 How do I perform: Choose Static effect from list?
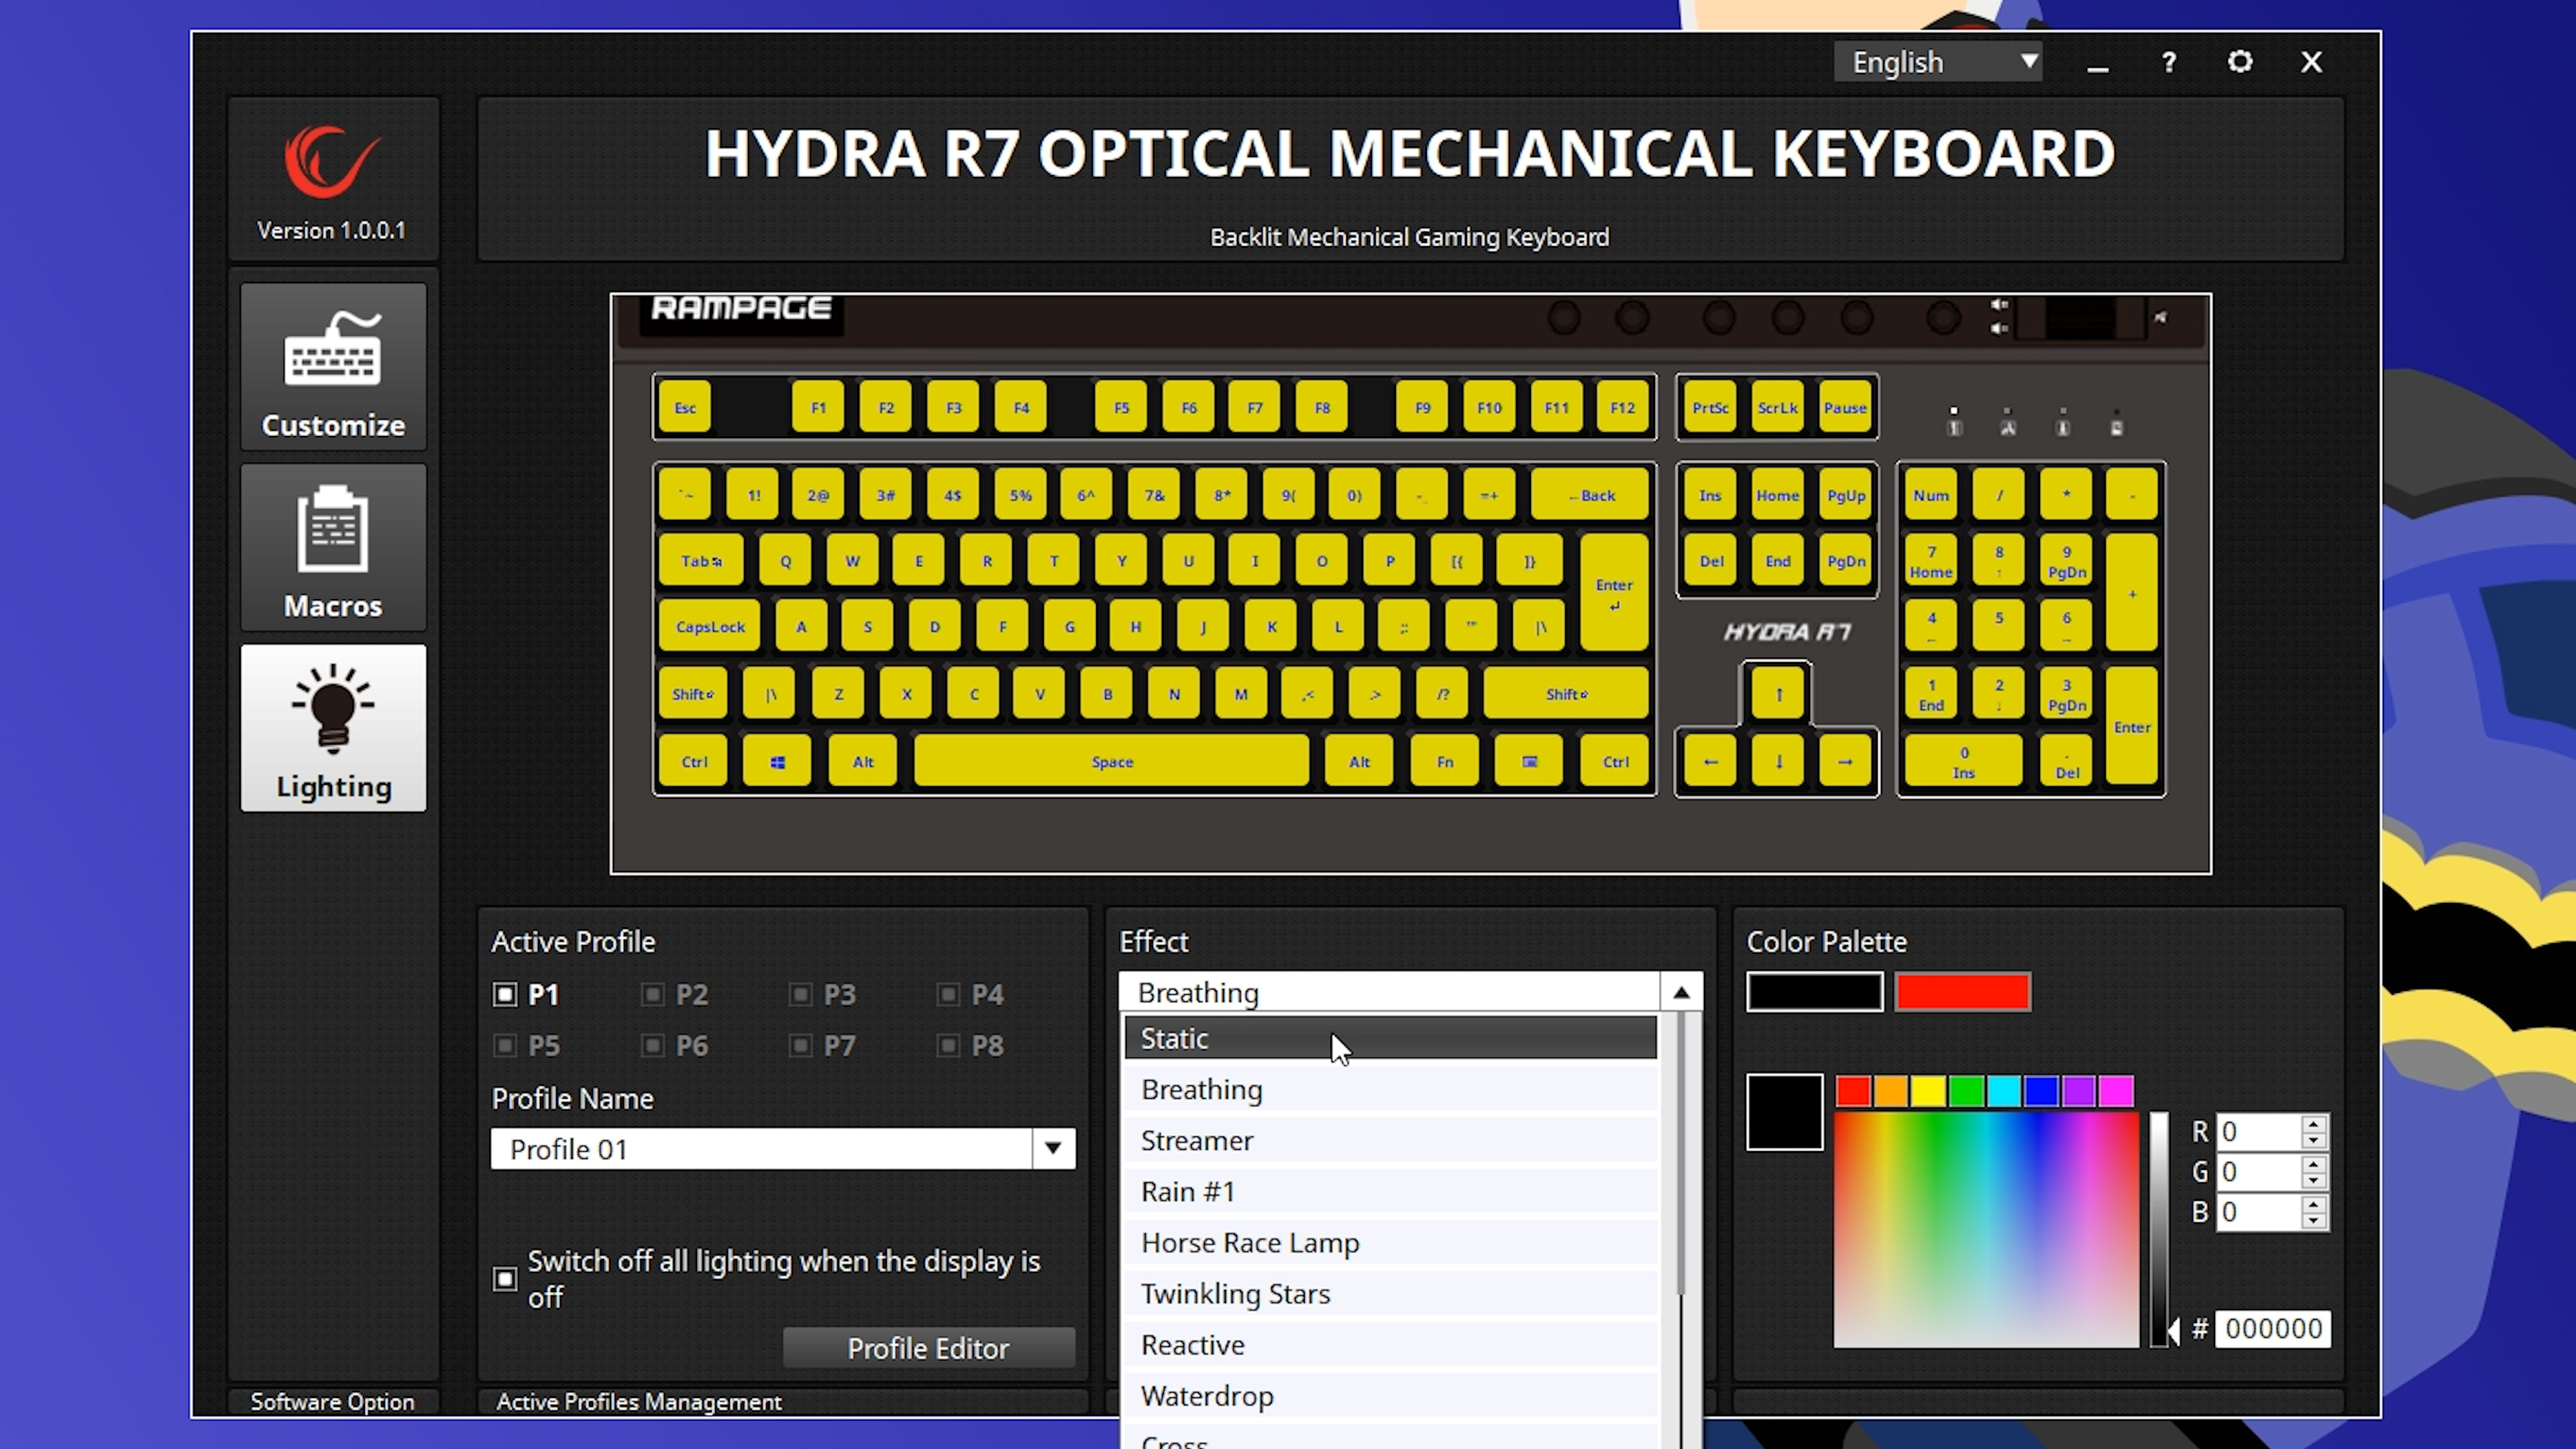tap(1390, 1038)
